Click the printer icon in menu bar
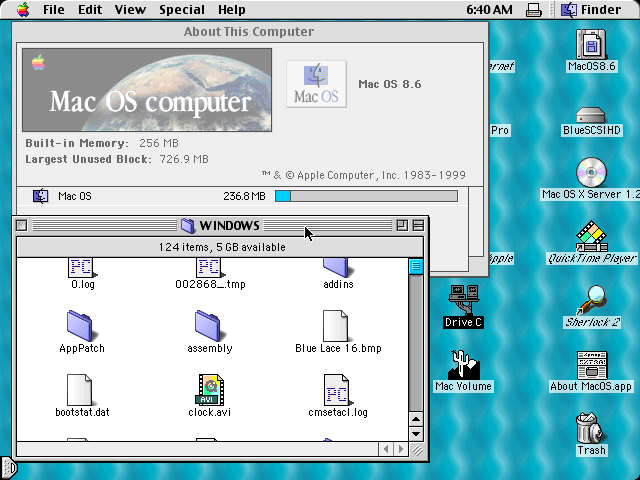This screenshot has height=480, width=640. [533, 9]
